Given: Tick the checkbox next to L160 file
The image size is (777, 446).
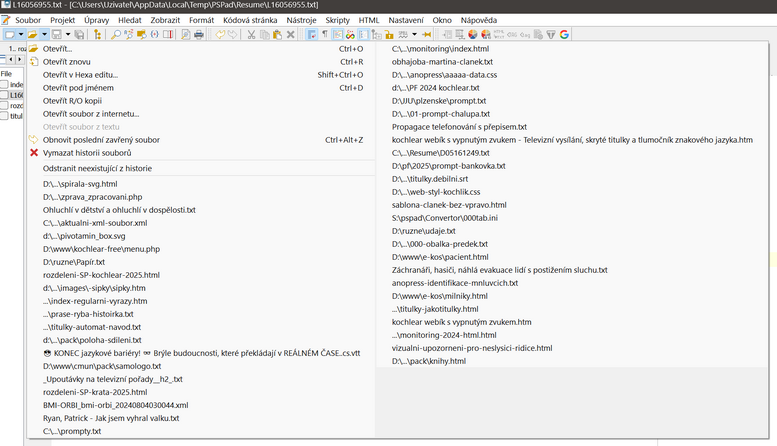Looking at the screenshot, I should point(5,95).
